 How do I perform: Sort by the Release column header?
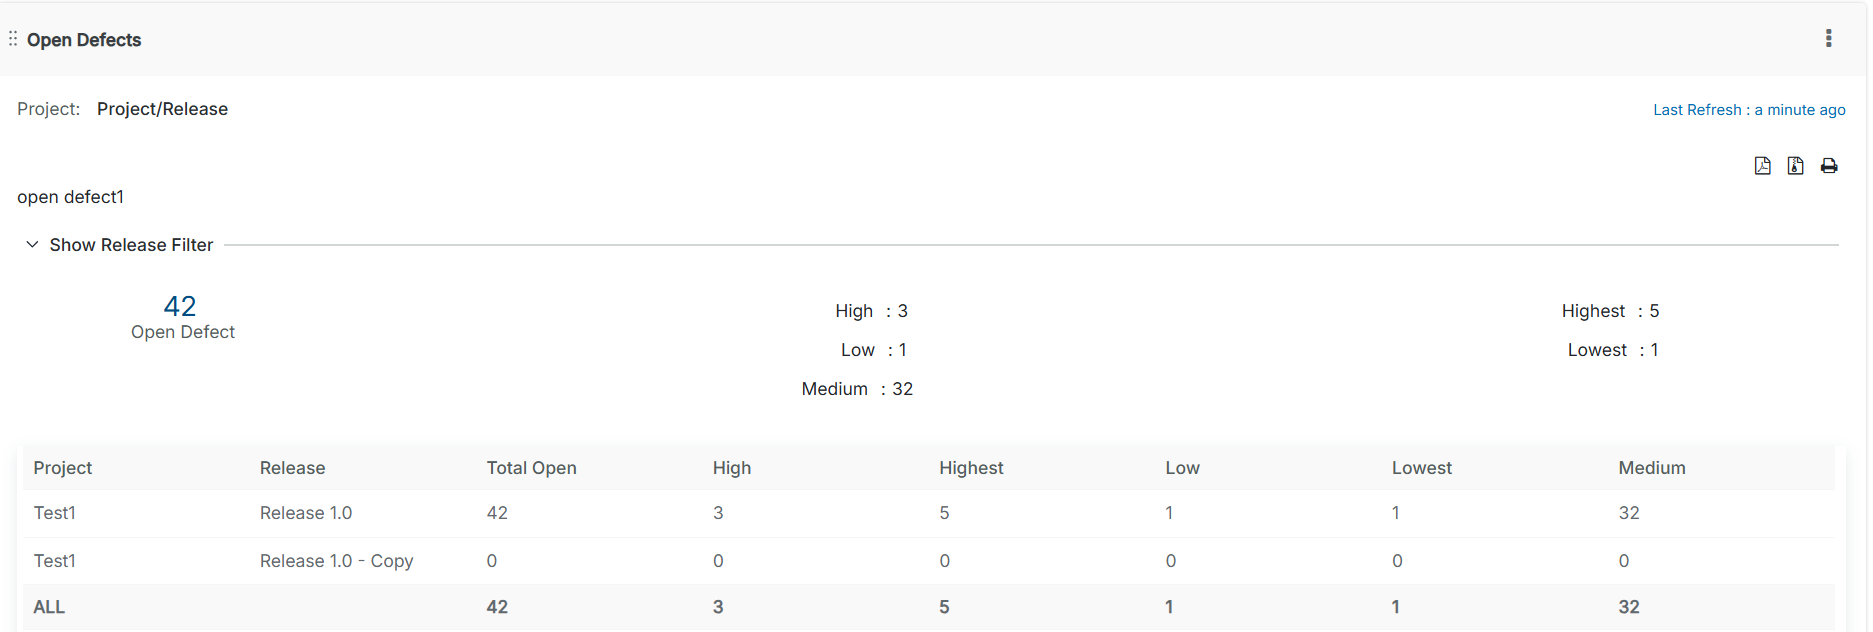292,468
